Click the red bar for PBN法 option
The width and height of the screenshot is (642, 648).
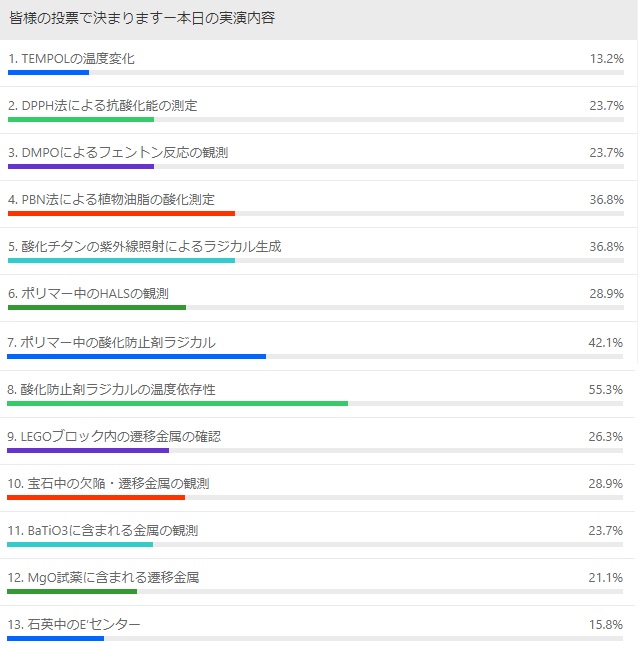122,214
